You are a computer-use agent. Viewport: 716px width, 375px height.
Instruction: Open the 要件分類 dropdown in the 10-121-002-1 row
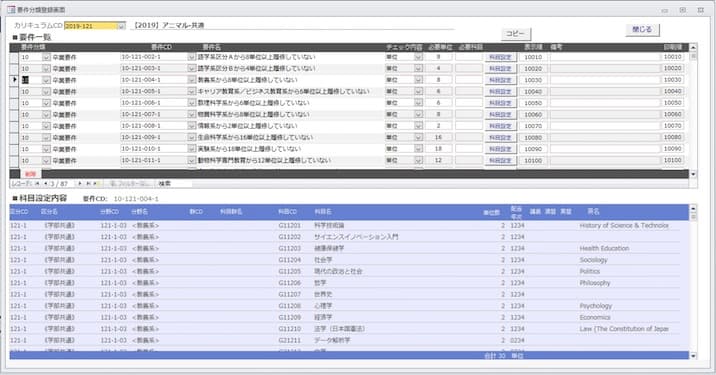(x=46, y=57)
